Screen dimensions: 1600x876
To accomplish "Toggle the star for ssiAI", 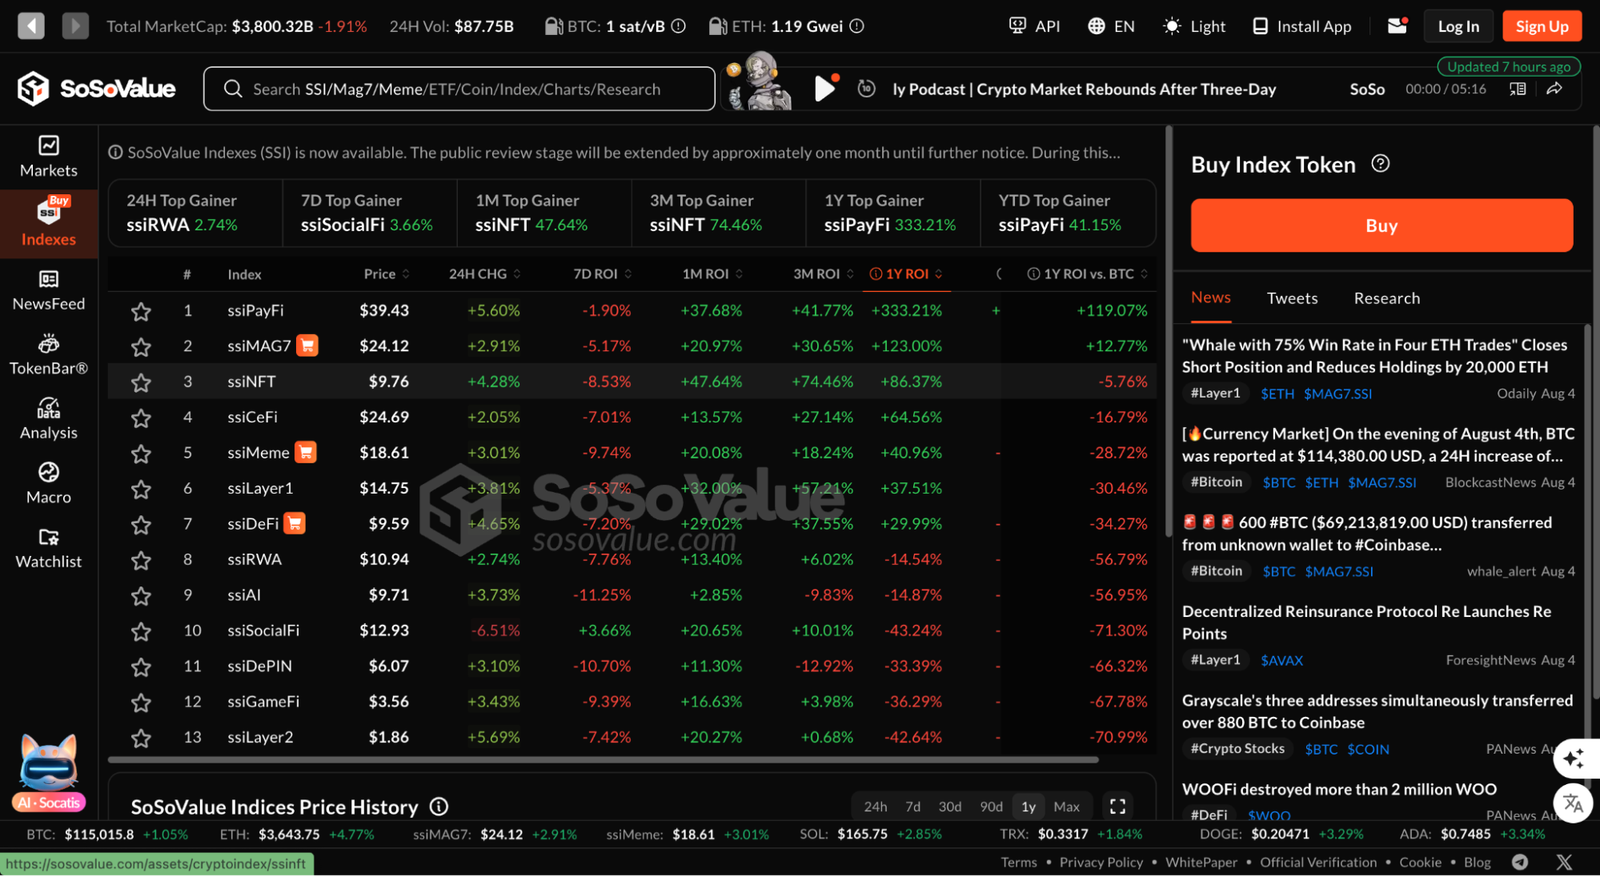I will (x=141, y=596).
